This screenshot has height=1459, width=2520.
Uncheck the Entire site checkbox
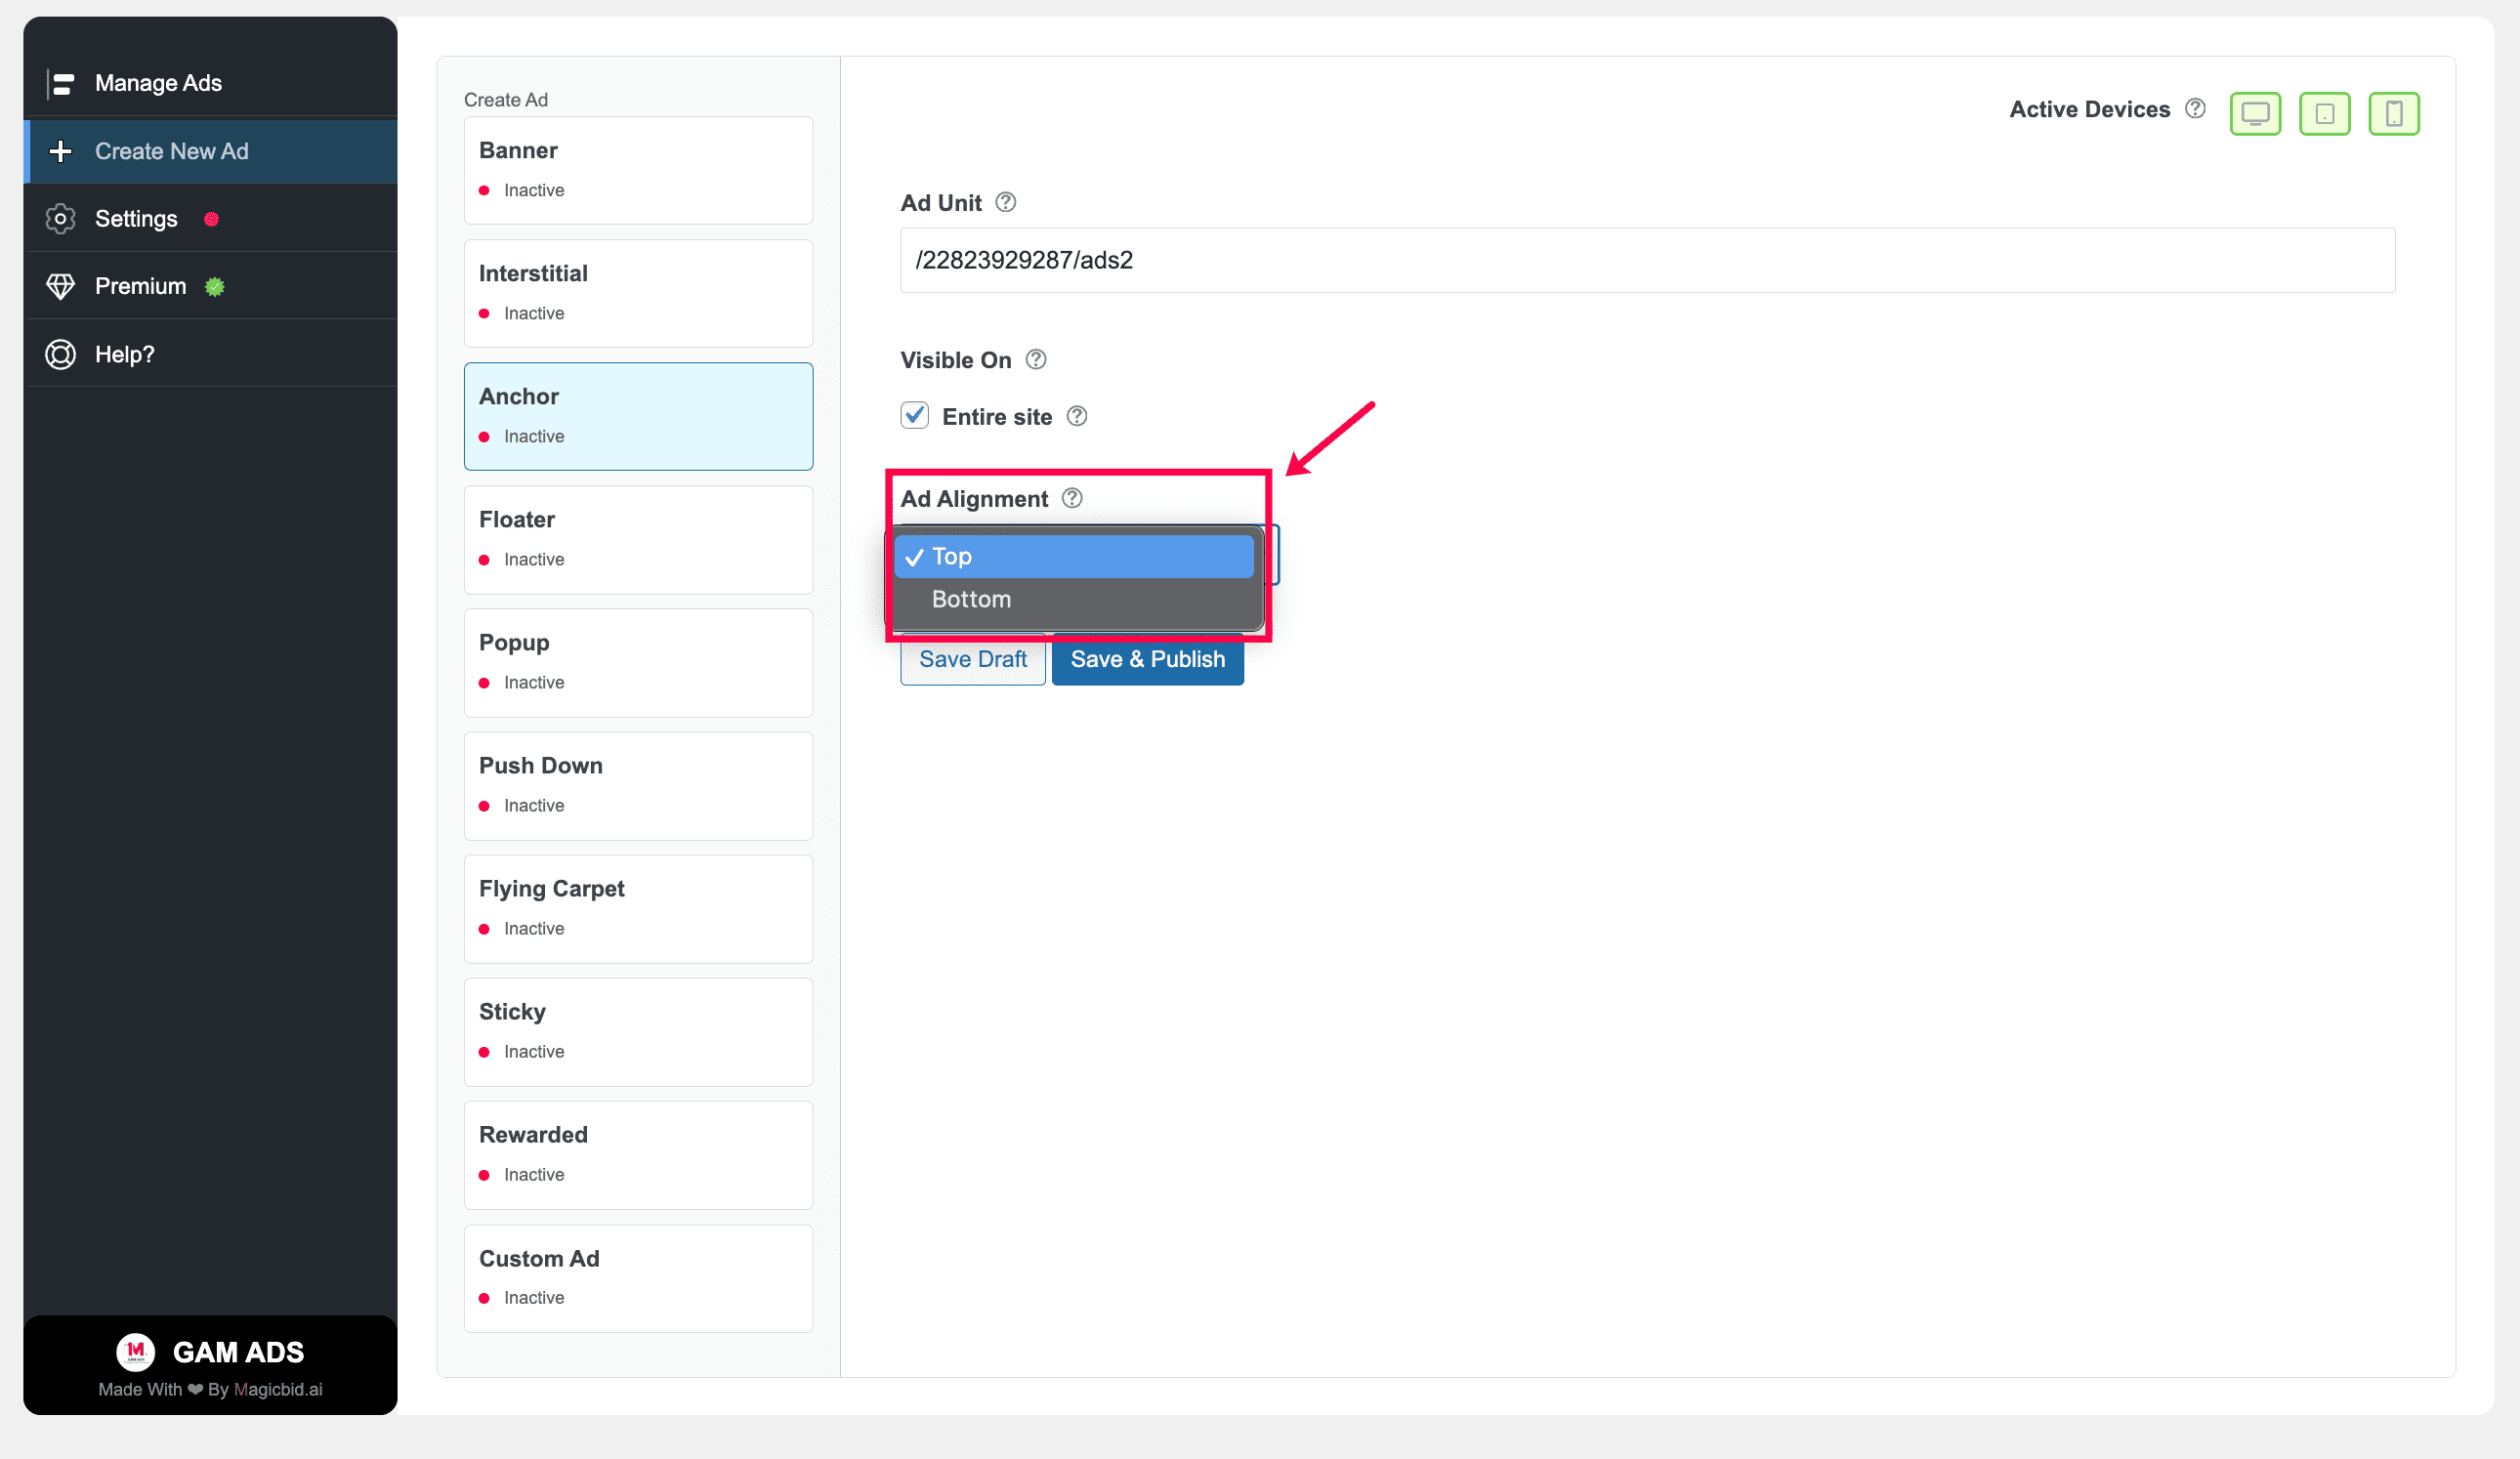click(914, 415)
